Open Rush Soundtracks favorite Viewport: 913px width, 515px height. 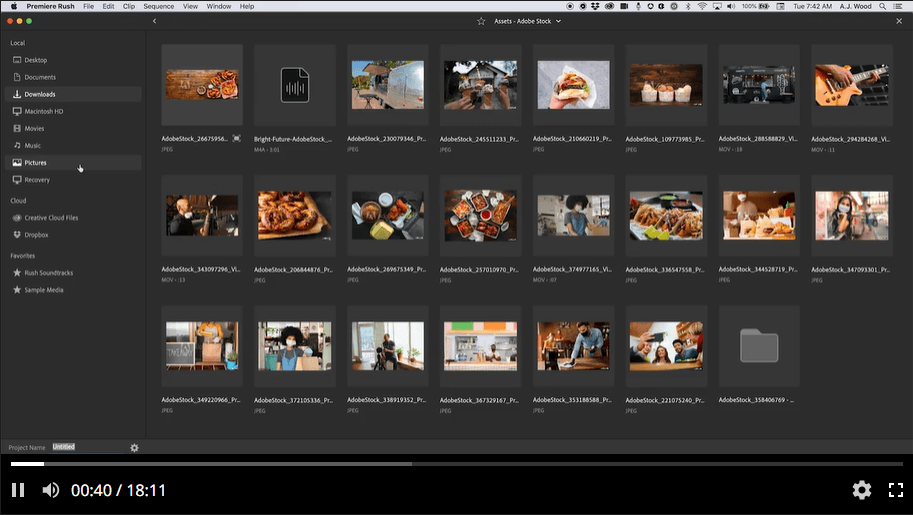coord(48,272)
